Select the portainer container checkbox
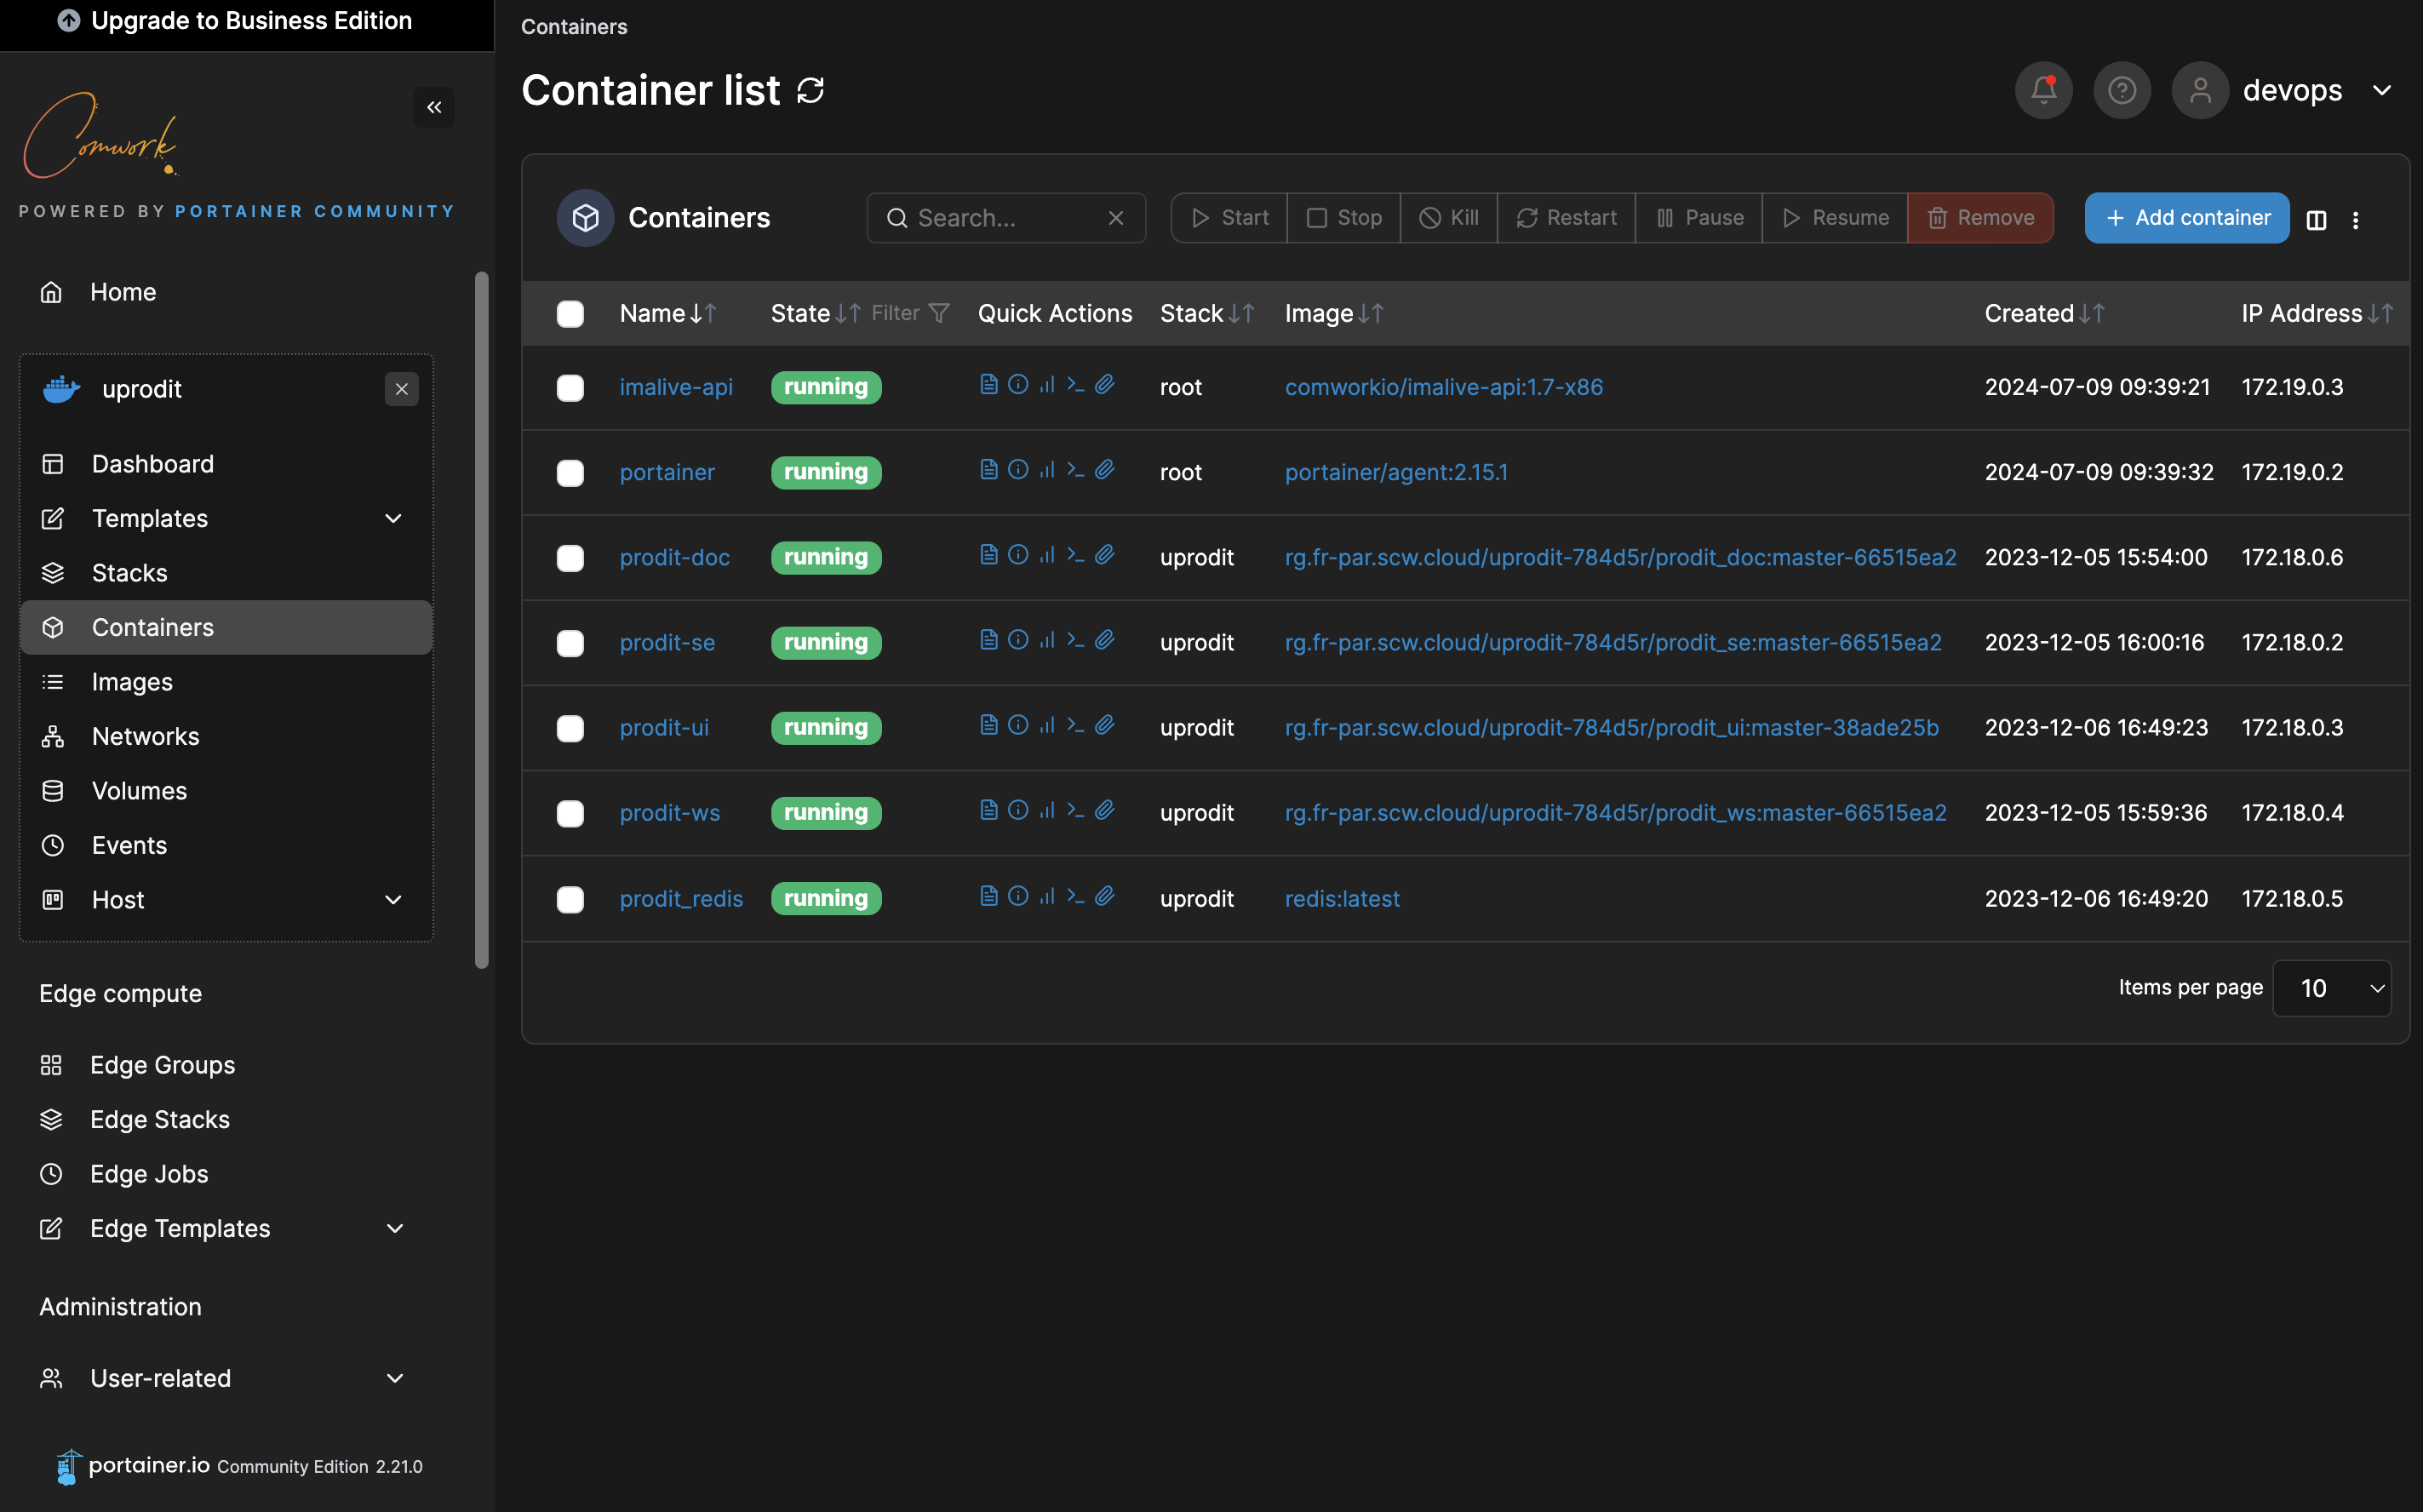2423x1512 pixels. (x=570, y=473)
